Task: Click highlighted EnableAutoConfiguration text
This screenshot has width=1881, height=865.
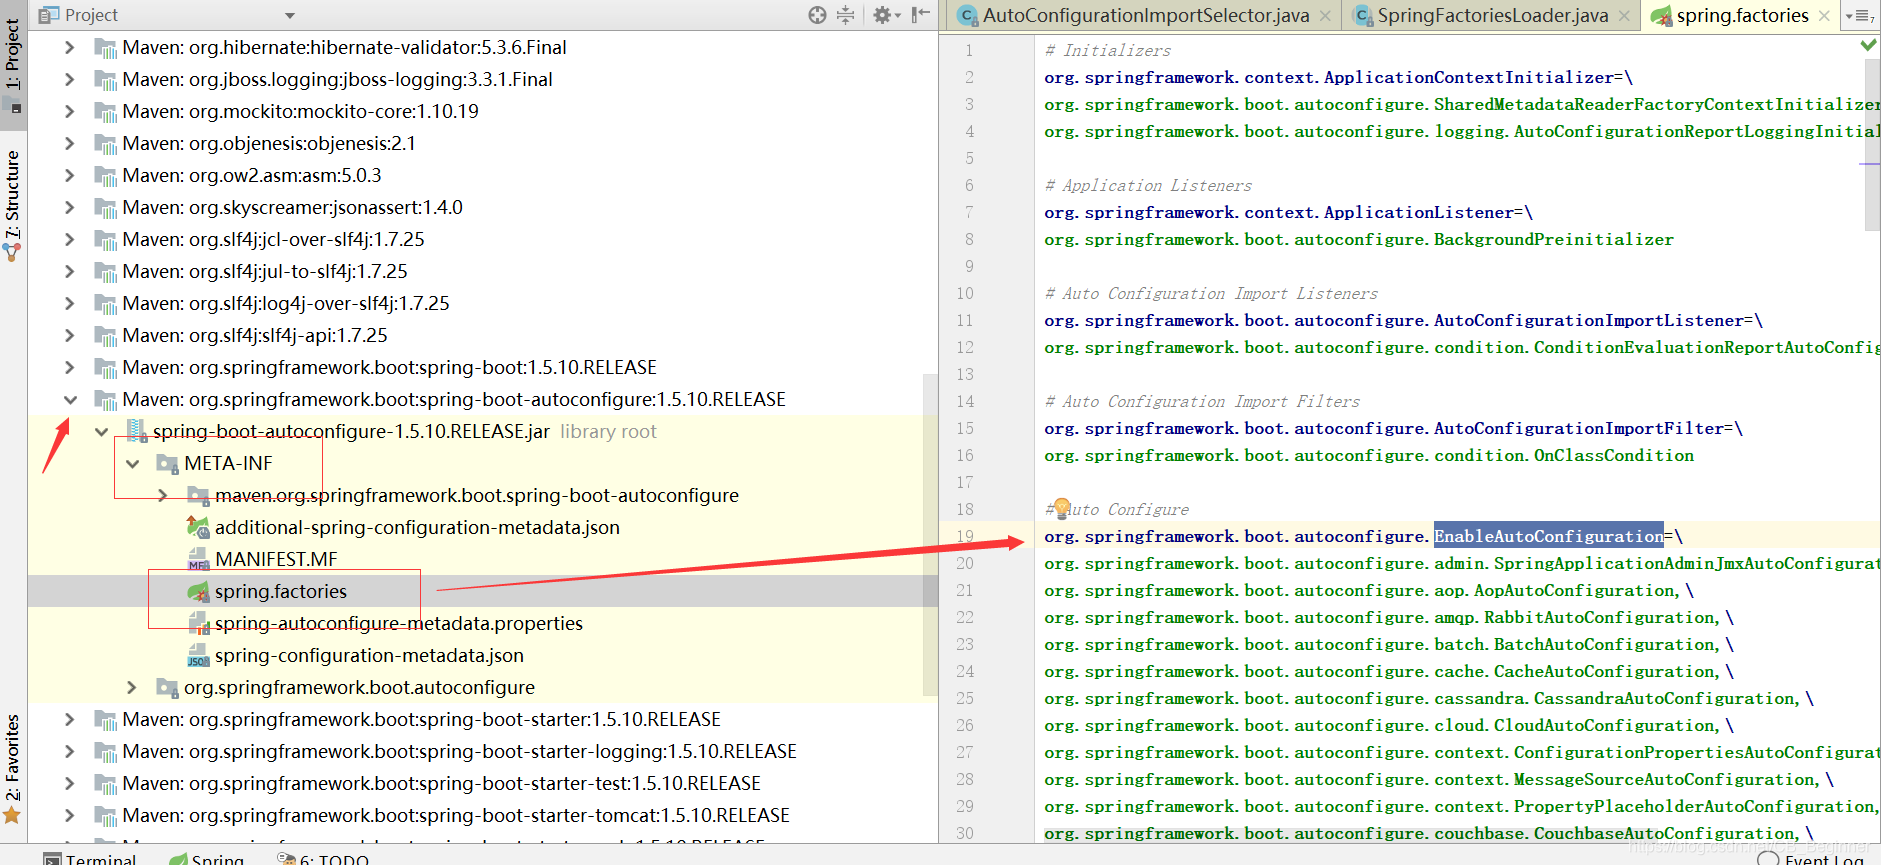Action: pyautogui.click(x=1549, y=536)
